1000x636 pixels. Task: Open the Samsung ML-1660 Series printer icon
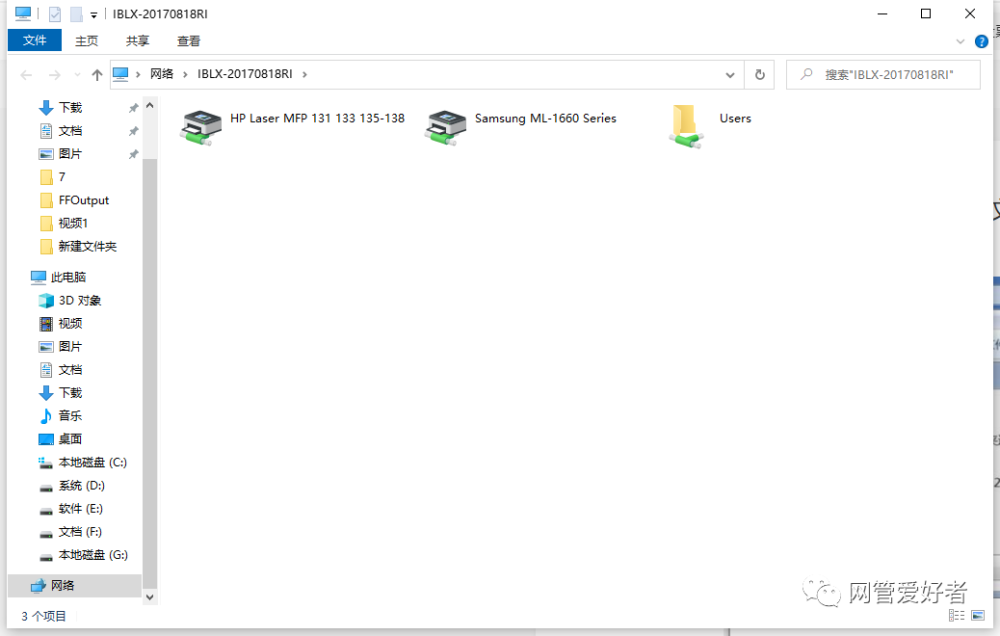(446, 127)
